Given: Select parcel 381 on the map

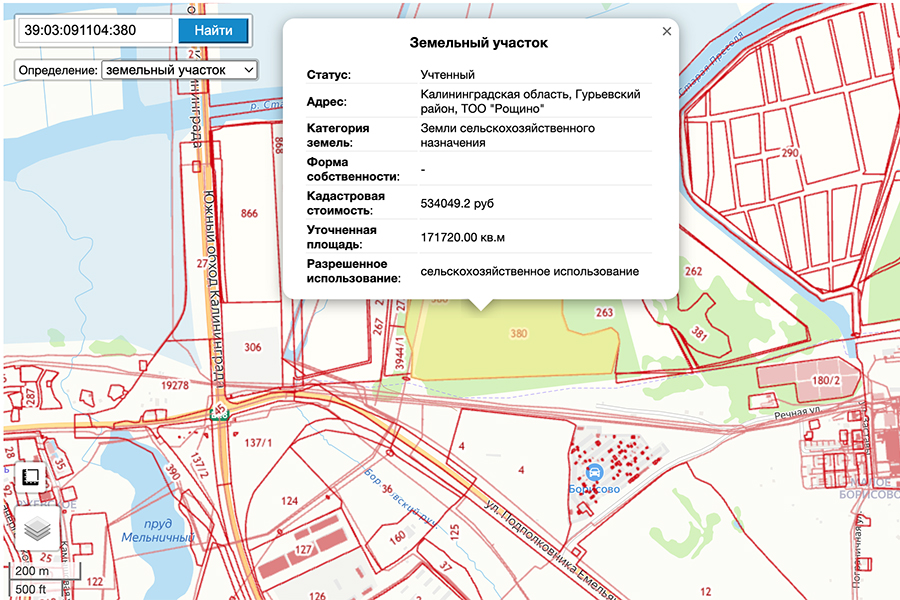Looking at the screenshot, I should coord(699,335).
